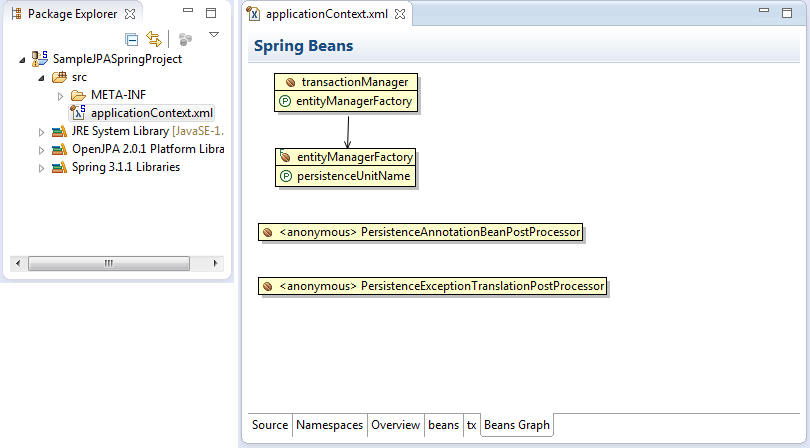
Task: Click bean icon of PersistenceExceptionTranslationPostProcessor
Action: click(268, 287)
